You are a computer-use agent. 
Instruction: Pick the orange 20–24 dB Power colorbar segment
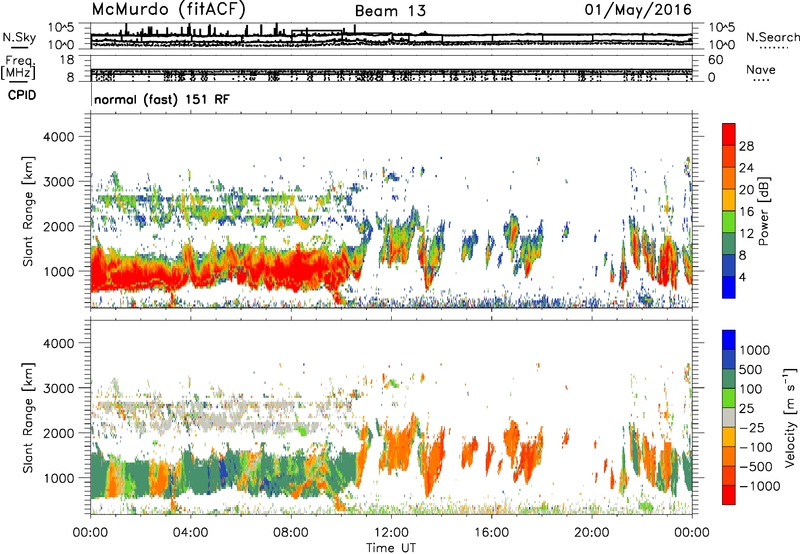point(729,178)
